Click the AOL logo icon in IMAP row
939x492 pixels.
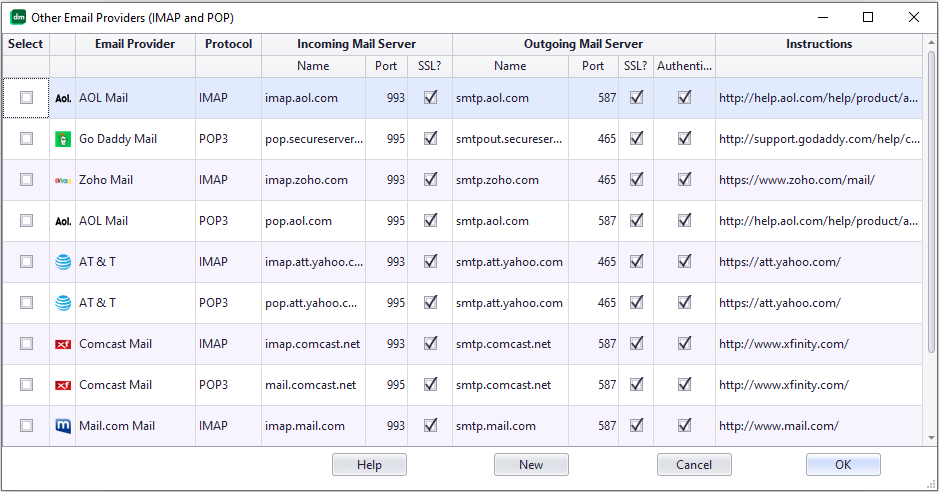pyautogui.click(x=63, y=98)
